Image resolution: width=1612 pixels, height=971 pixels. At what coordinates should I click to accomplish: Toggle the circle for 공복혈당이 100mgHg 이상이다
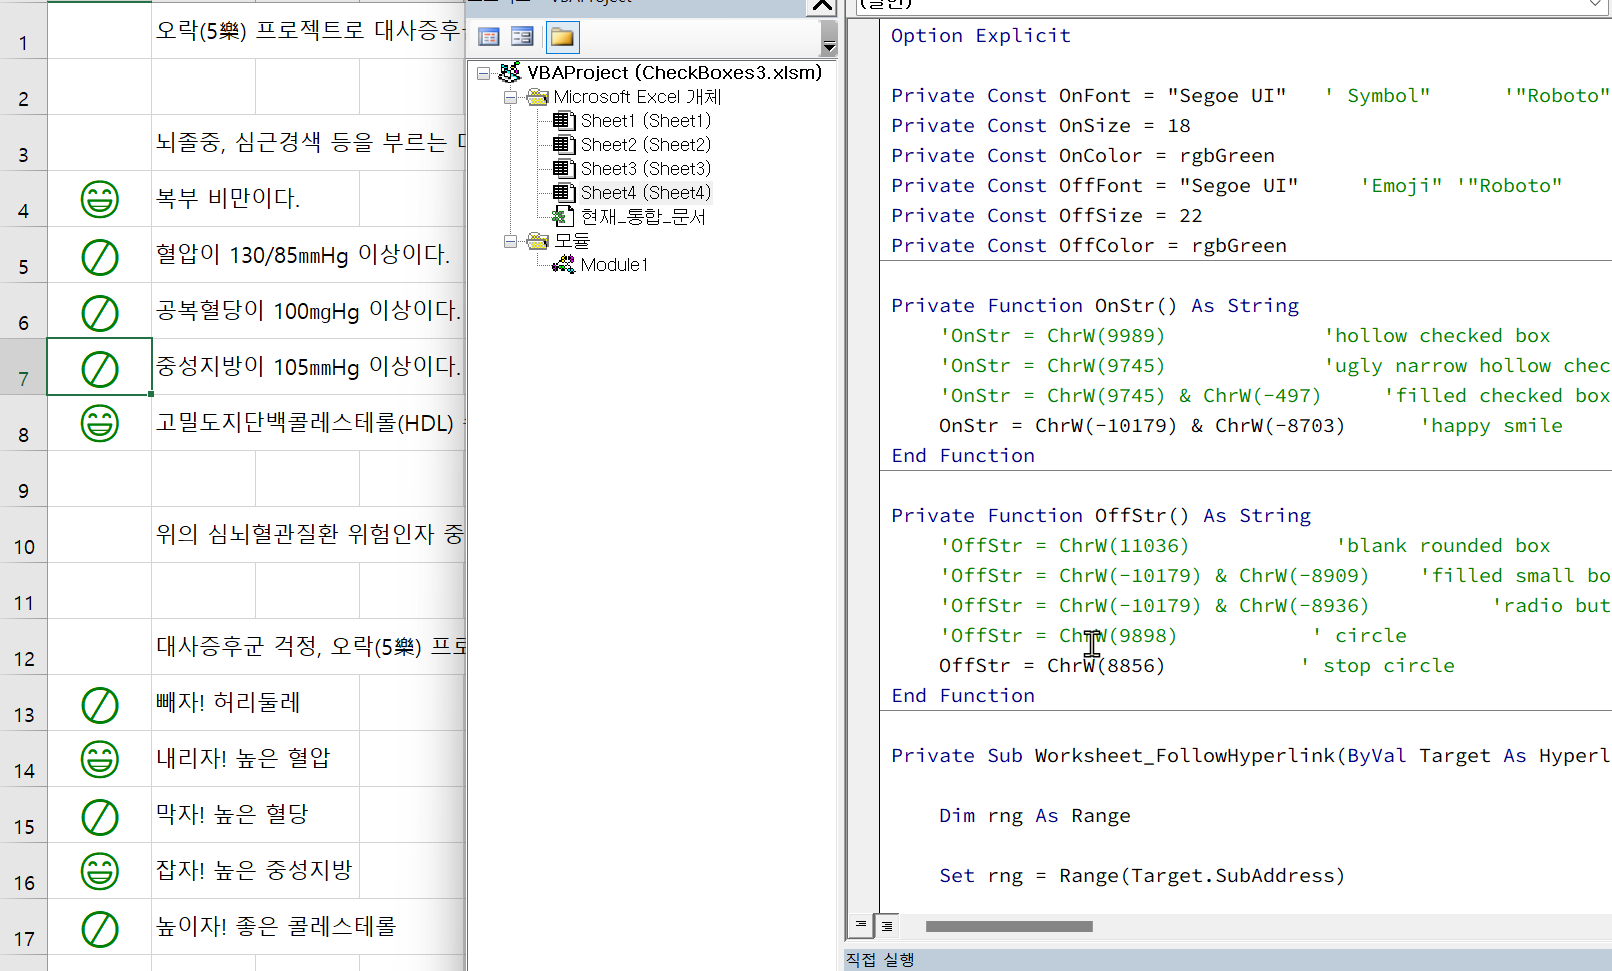(99, 313)
